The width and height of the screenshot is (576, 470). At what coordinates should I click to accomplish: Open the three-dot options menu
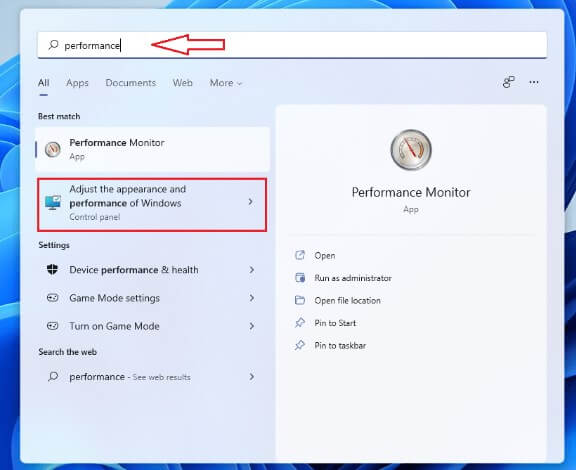[534, 82]
